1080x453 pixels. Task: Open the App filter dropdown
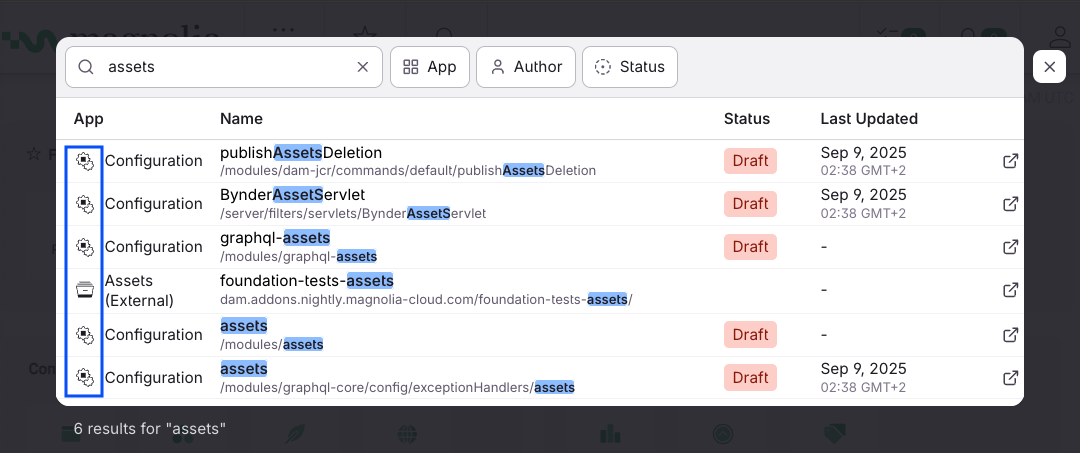429,67
